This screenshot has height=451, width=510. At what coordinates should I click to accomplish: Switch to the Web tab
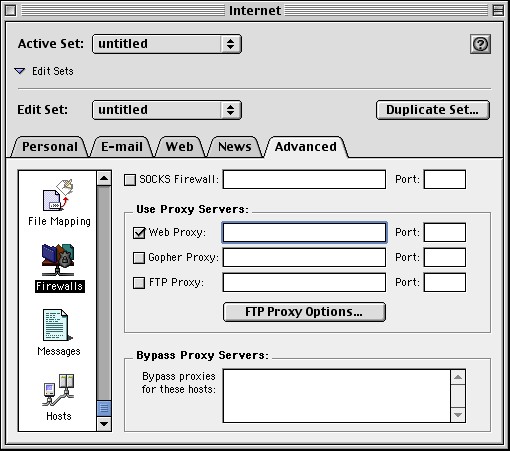180,147
